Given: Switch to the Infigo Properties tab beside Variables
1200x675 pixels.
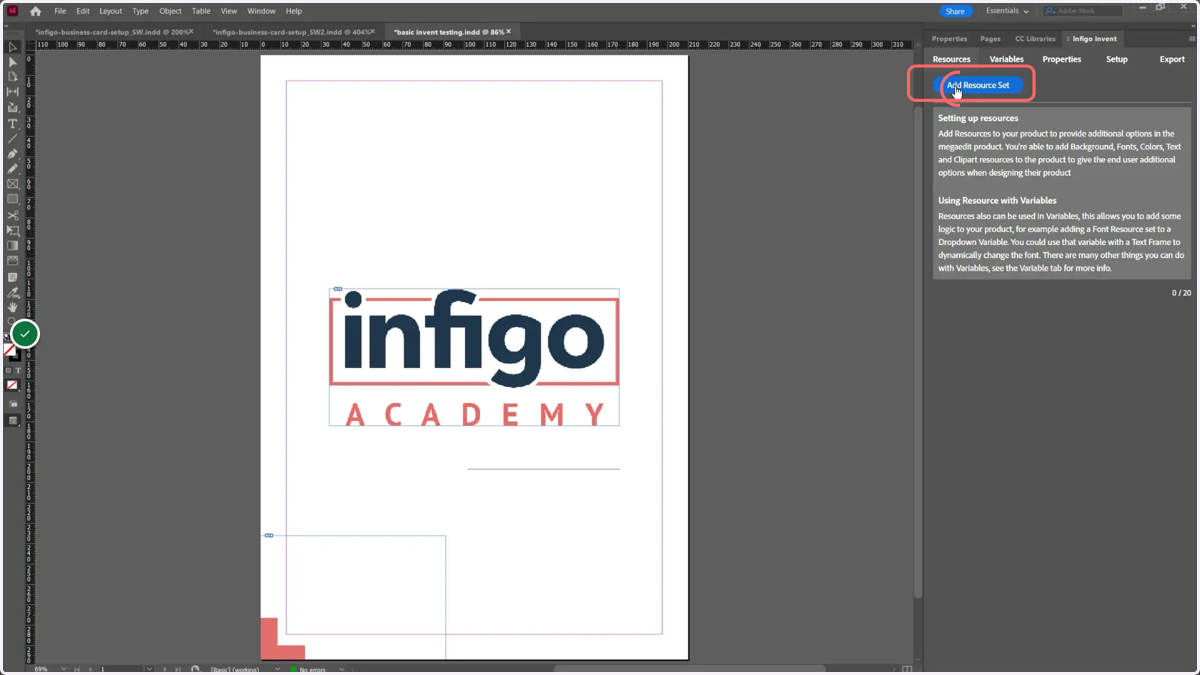Looking at the screenshot, I should click(x=1061, y=59).
